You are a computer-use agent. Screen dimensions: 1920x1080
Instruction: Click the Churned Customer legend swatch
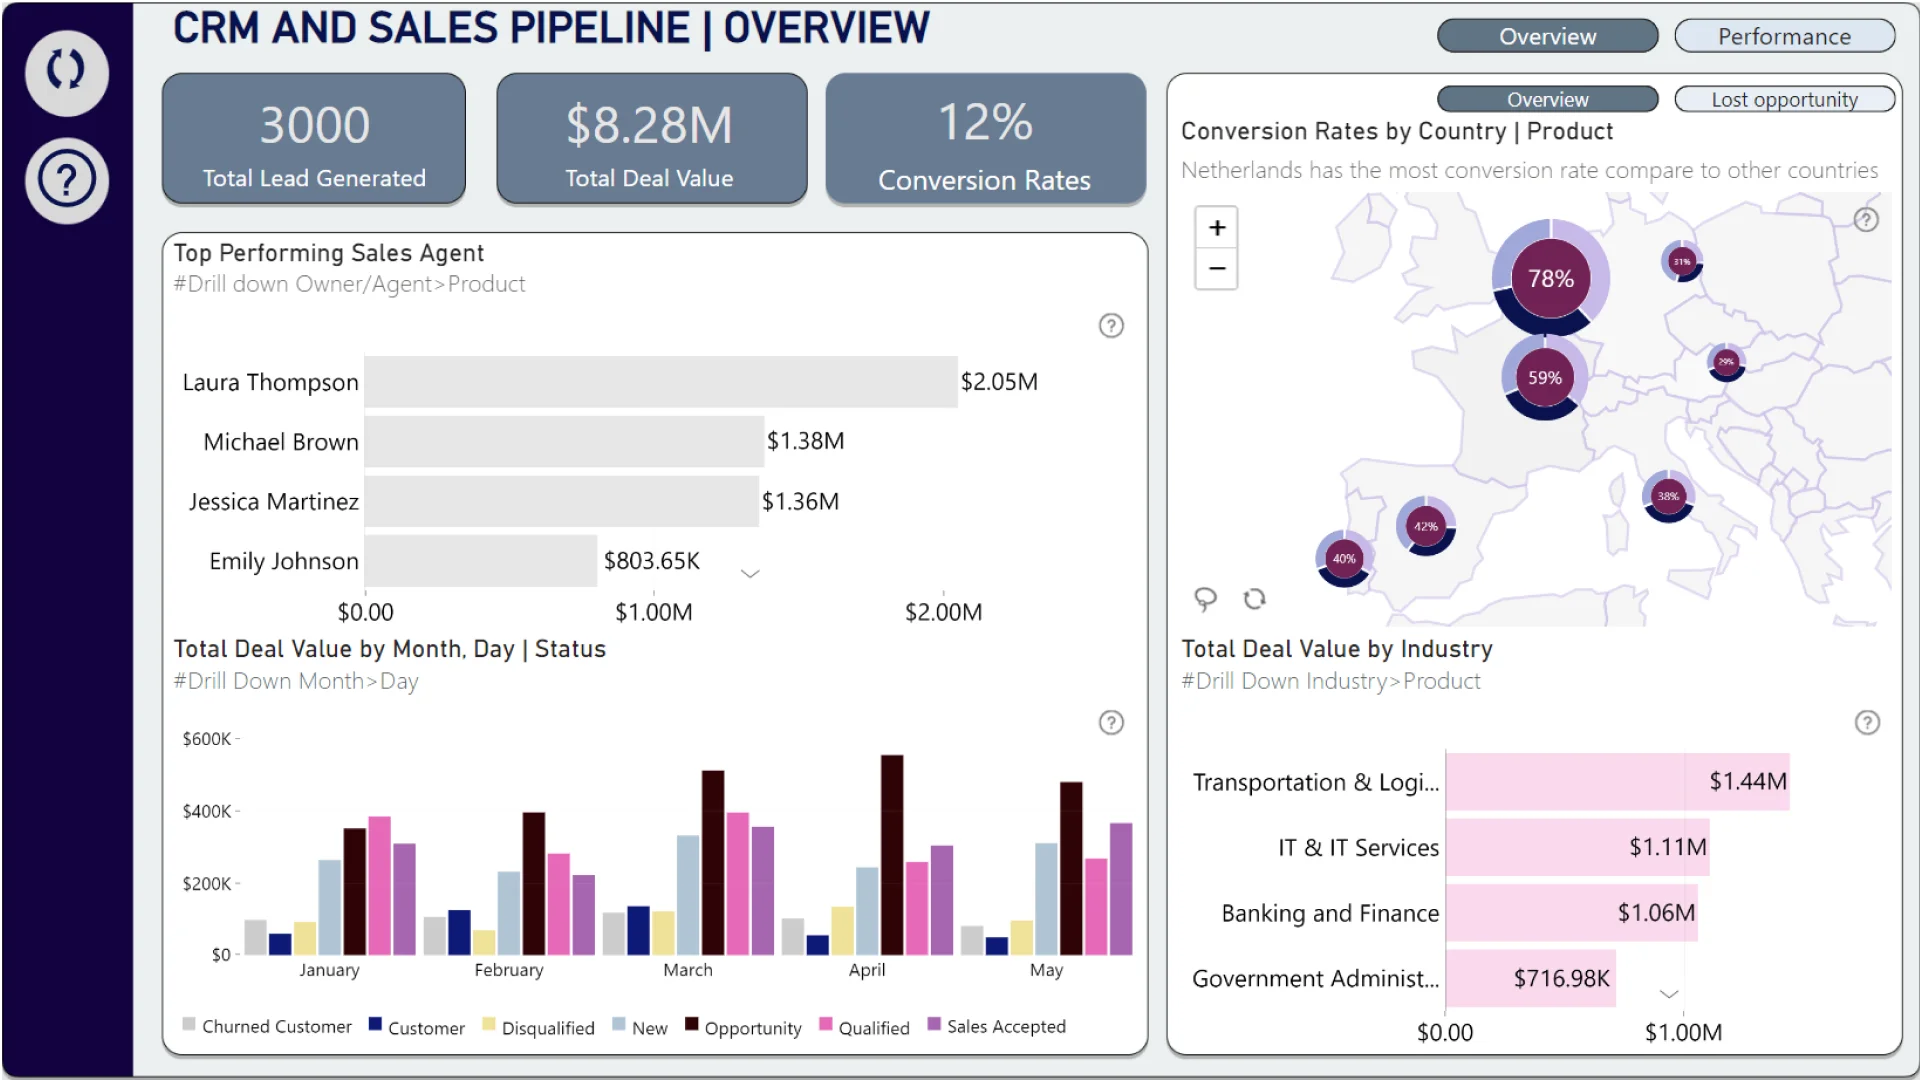point(189,1024)
